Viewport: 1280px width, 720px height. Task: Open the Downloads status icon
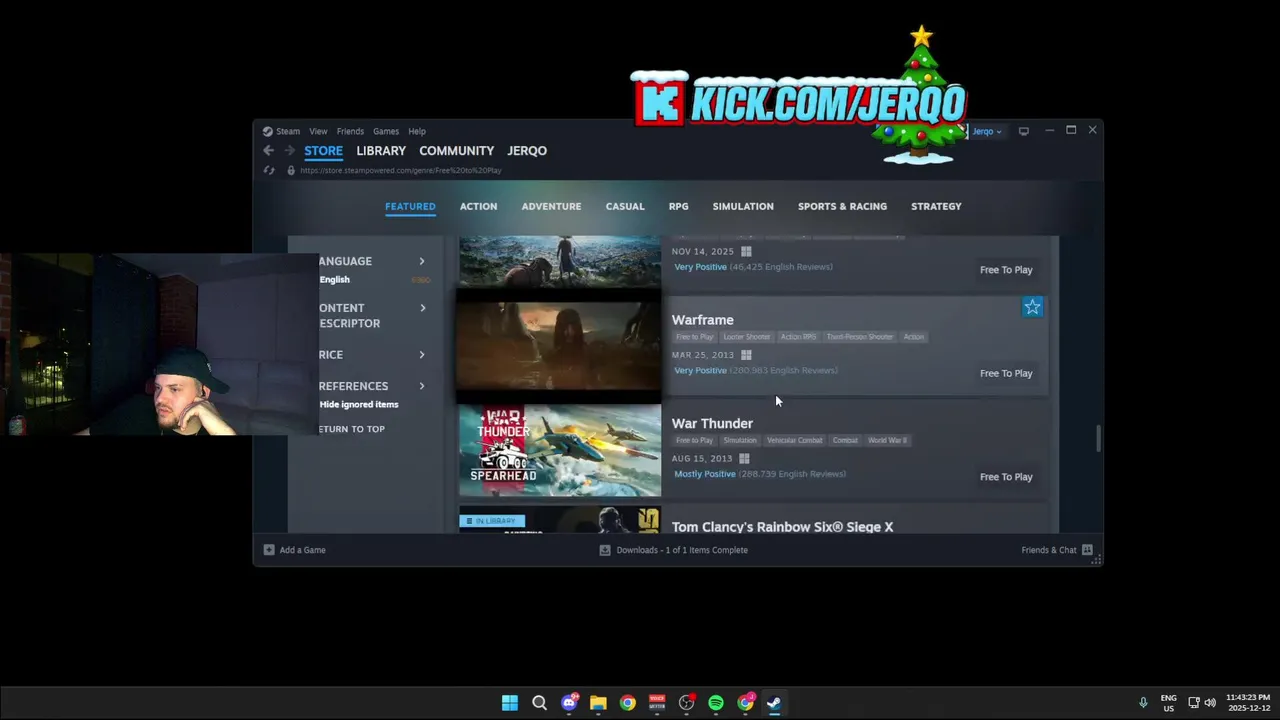pyautogui.click(x=605, y=550)
